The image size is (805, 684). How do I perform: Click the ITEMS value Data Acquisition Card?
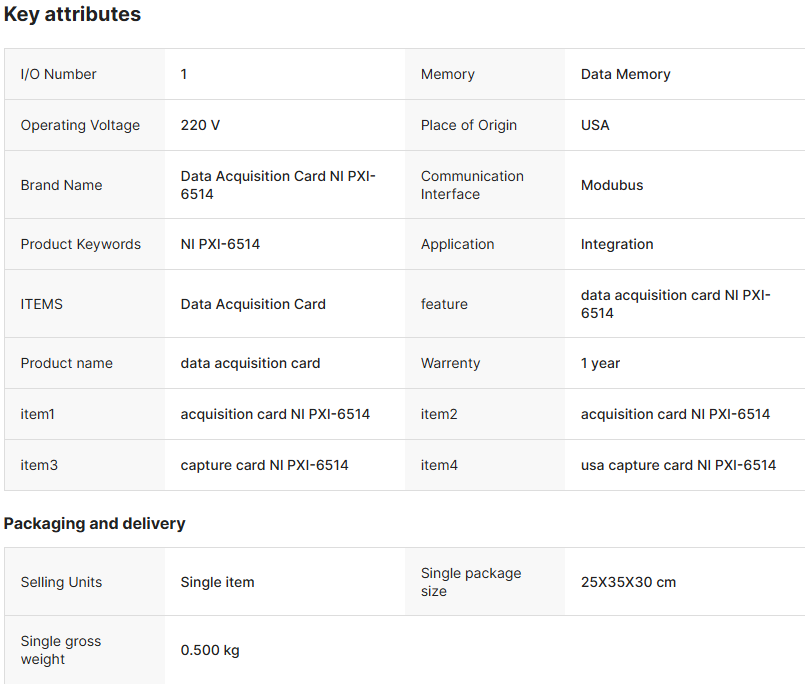click(x=253, y=304)
